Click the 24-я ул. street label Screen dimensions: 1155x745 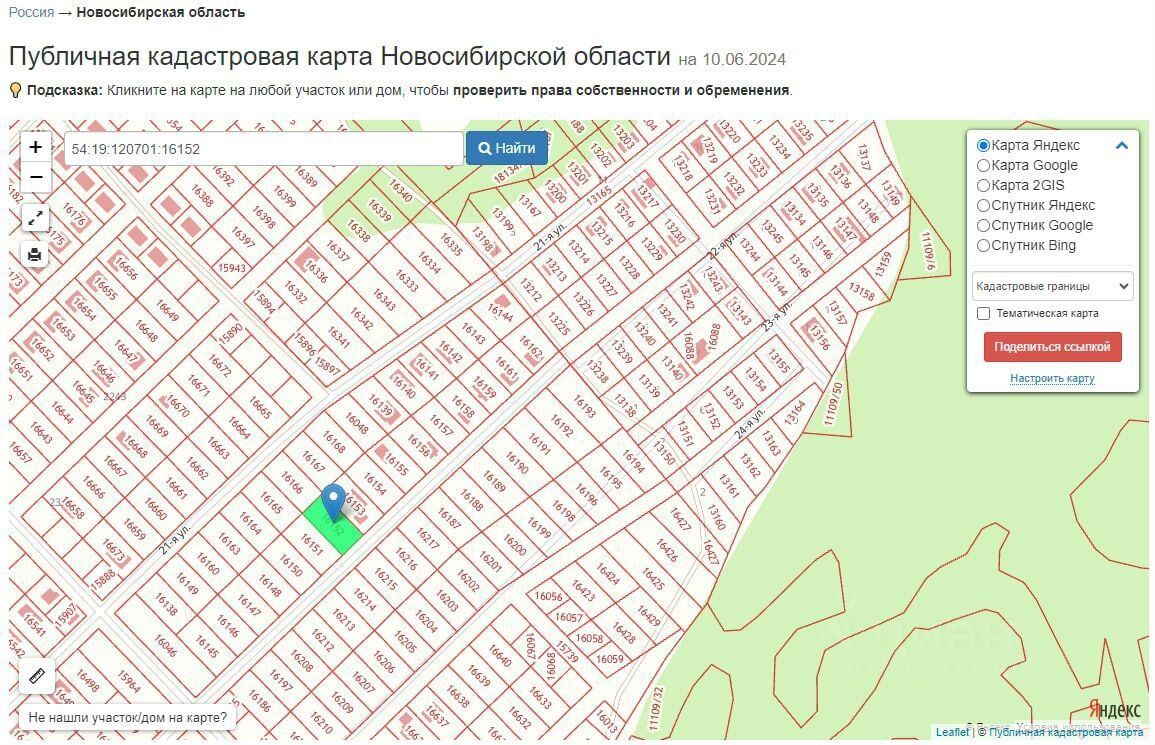pos(749,424)
